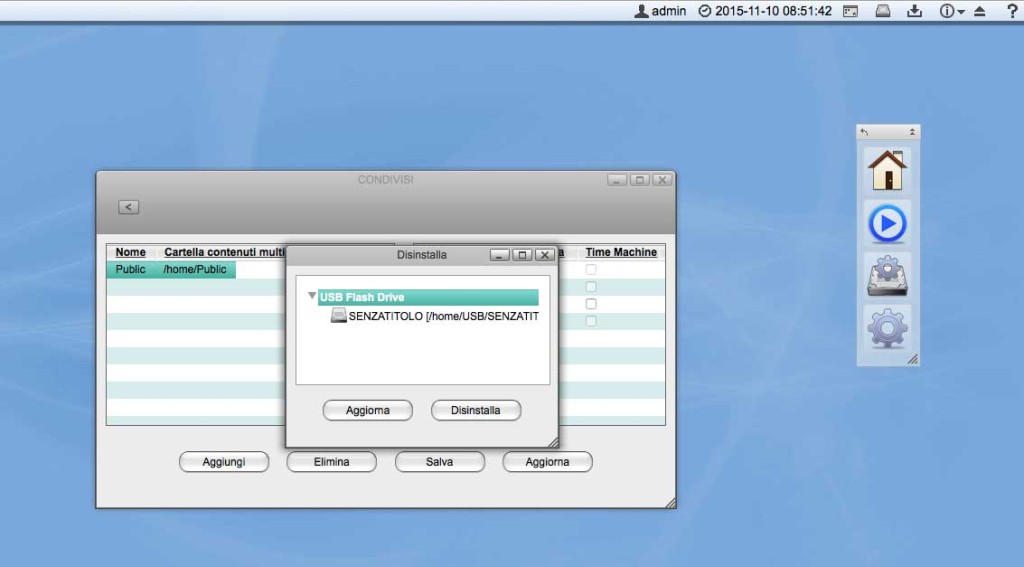Click the side dock resize grip
The width and height of the screenshot is (1024, 567).
[x=913, y=359]
